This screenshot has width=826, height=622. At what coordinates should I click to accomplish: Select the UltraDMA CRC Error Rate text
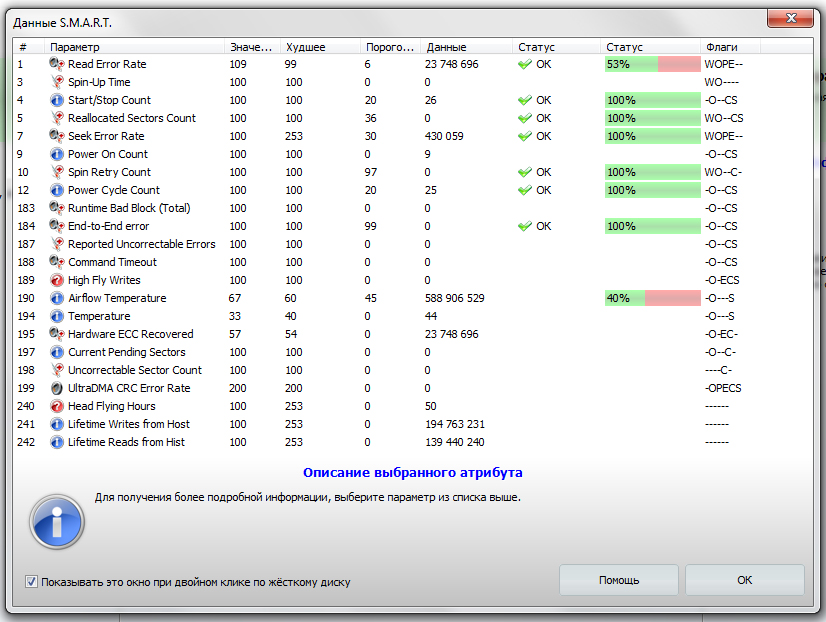point(129,388)
